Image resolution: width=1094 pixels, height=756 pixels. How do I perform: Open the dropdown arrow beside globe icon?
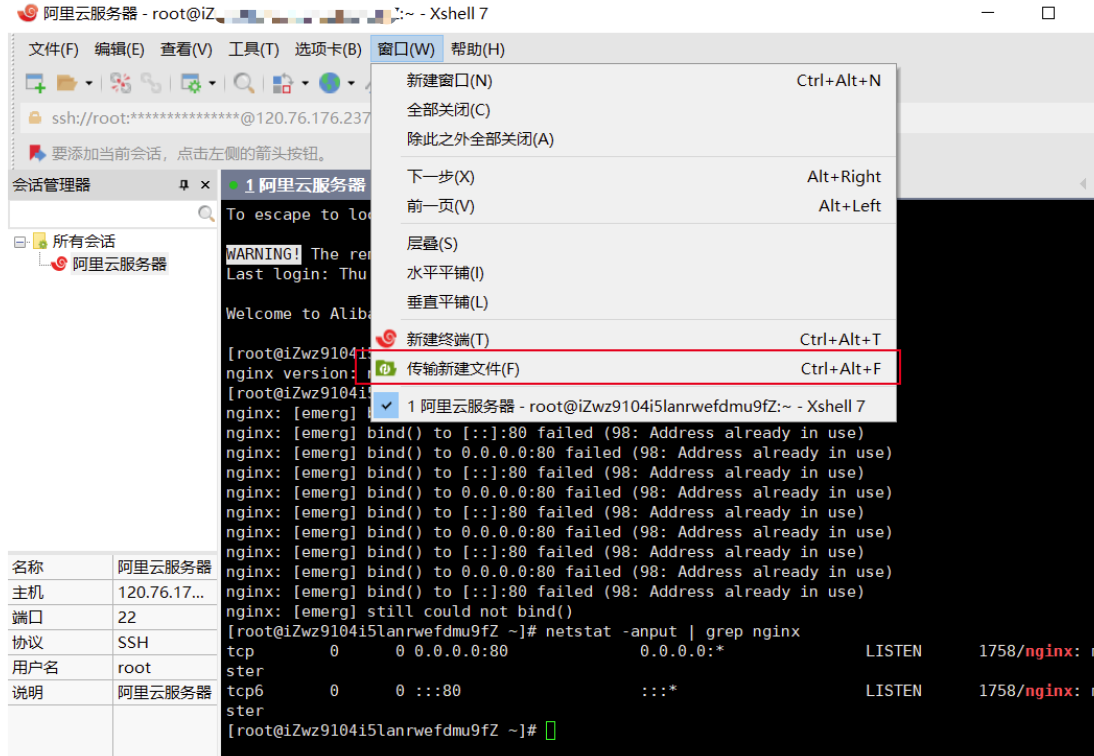(351, 83)
